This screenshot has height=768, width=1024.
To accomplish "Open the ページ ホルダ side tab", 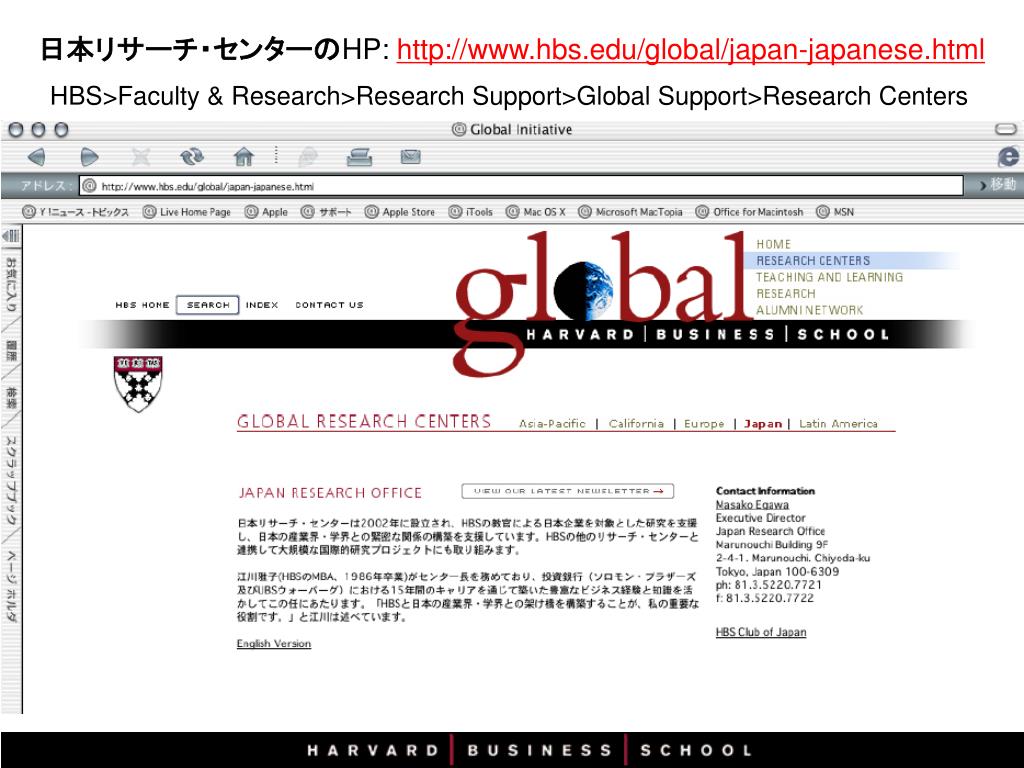I will click(x=11, y=586).
